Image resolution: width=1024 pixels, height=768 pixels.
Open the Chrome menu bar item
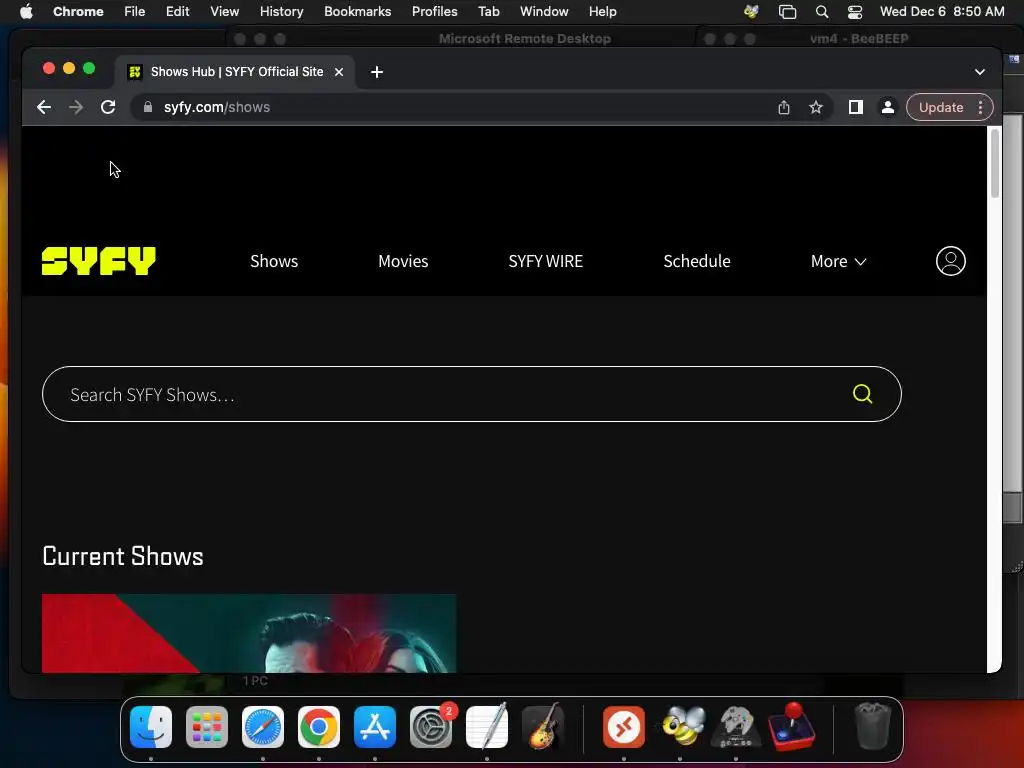78,11
